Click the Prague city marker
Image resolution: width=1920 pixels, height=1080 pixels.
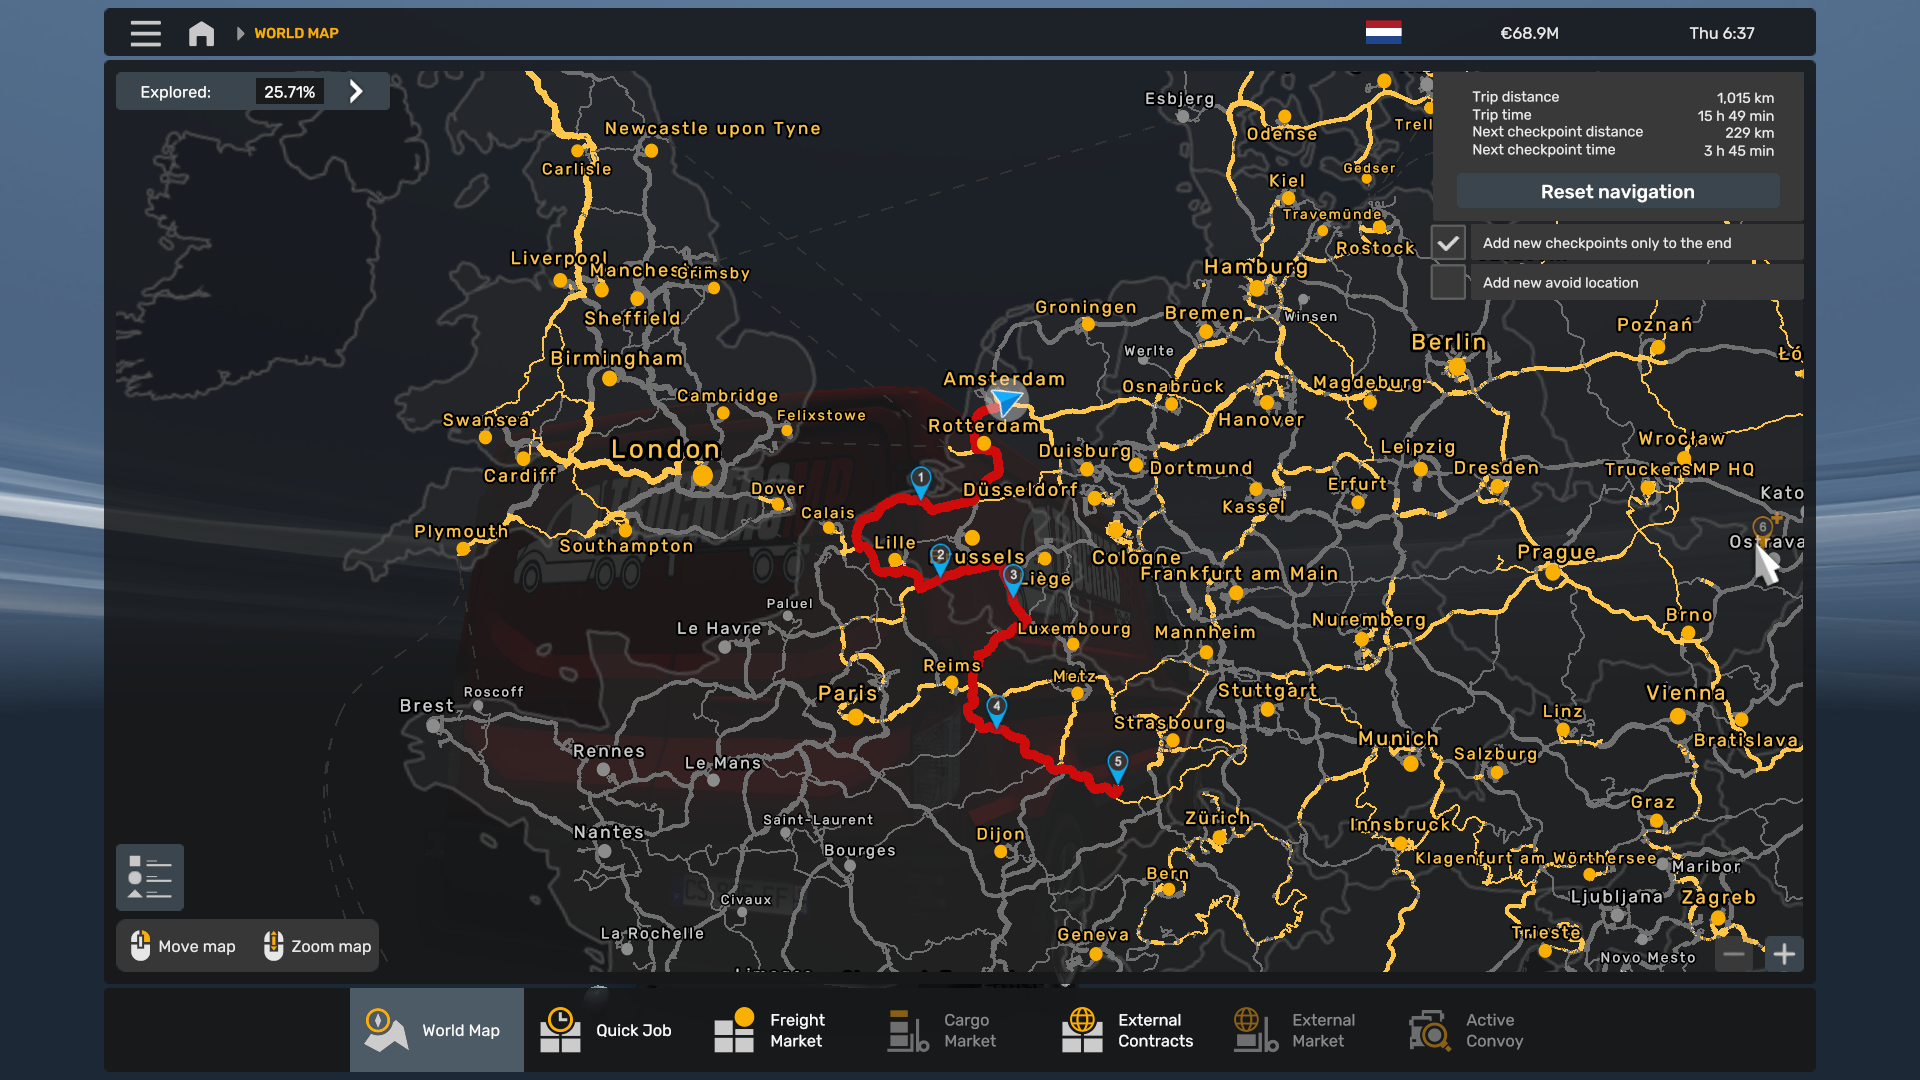point(1553,573)
